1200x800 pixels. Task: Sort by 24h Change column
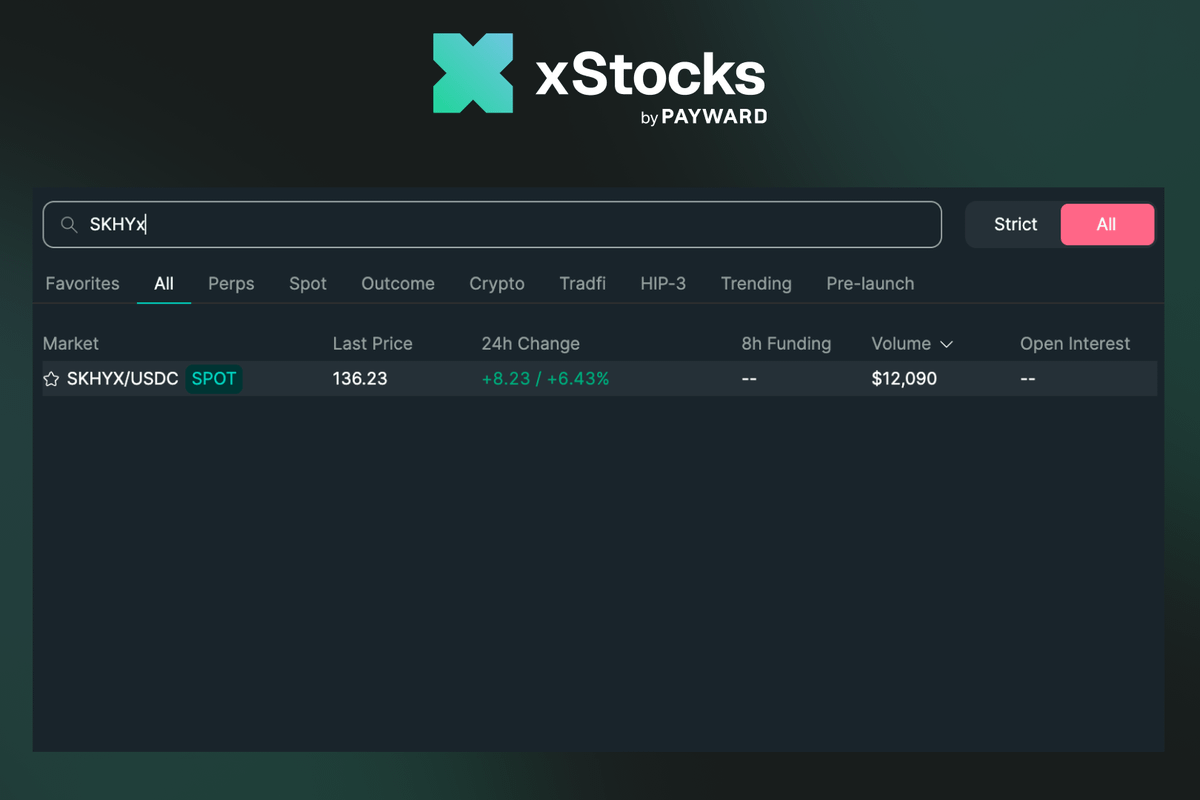530,344
